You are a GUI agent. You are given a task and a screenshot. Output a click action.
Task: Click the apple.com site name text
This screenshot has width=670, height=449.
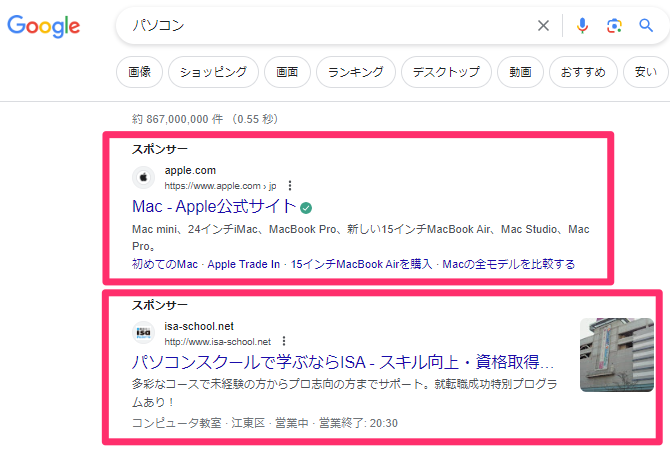coord(190,170)
